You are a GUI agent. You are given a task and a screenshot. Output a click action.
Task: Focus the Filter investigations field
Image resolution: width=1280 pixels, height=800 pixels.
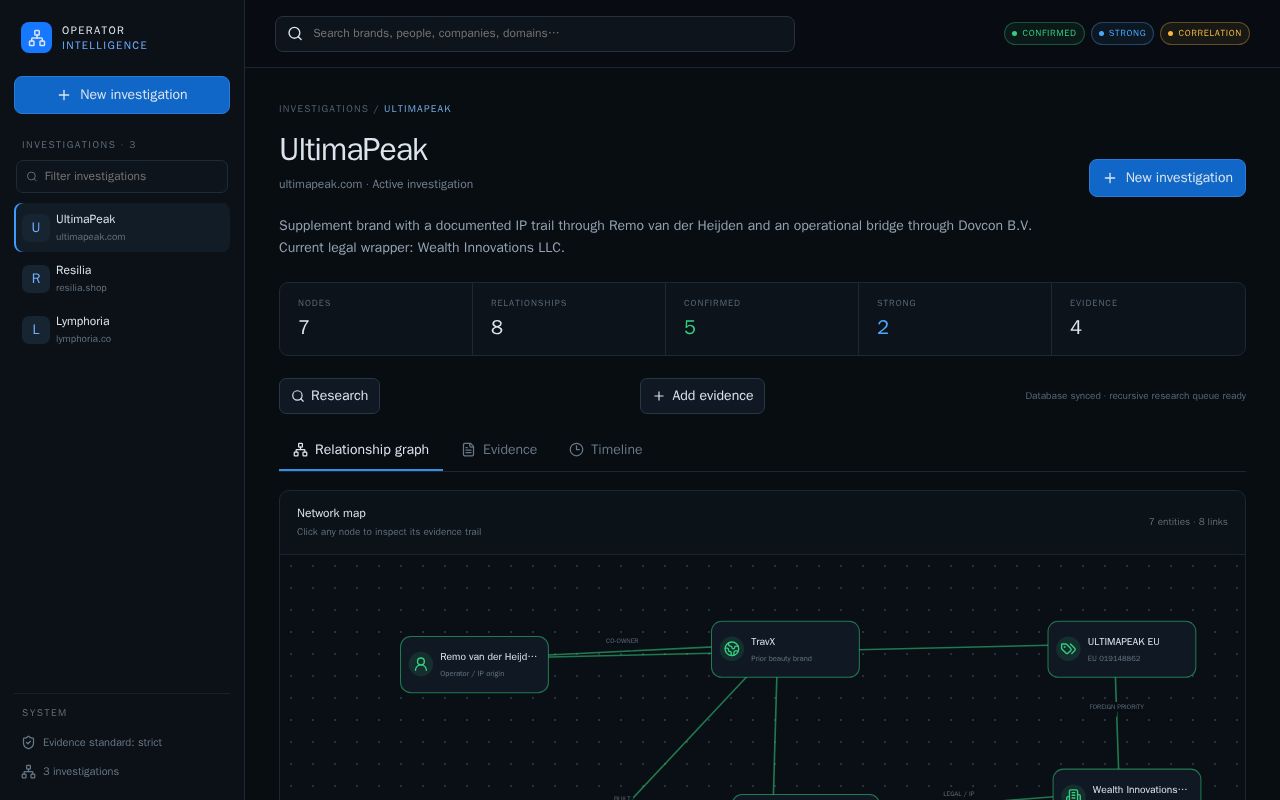pyautogui.click(x=122, y=177)
